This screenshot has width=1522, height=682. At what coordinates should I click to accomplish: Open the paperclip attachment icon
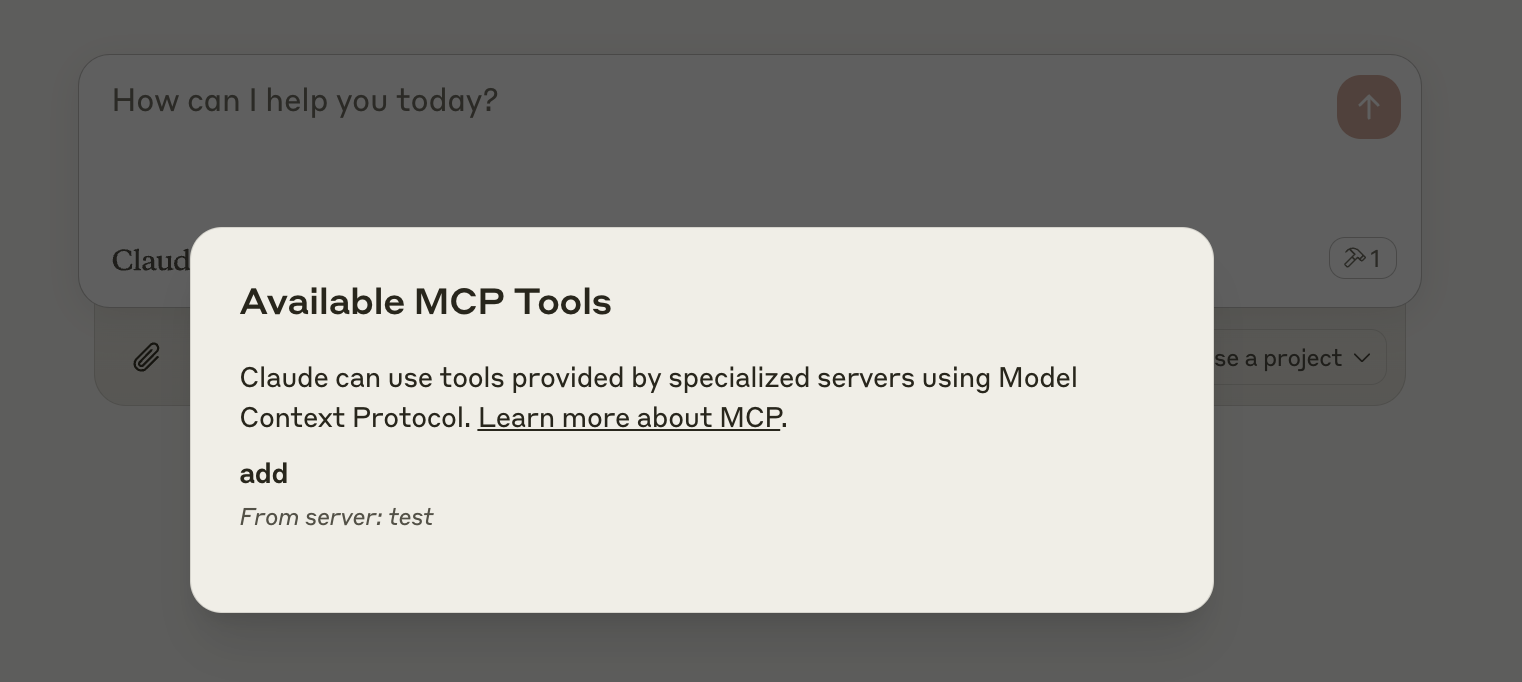coord(146,357)
